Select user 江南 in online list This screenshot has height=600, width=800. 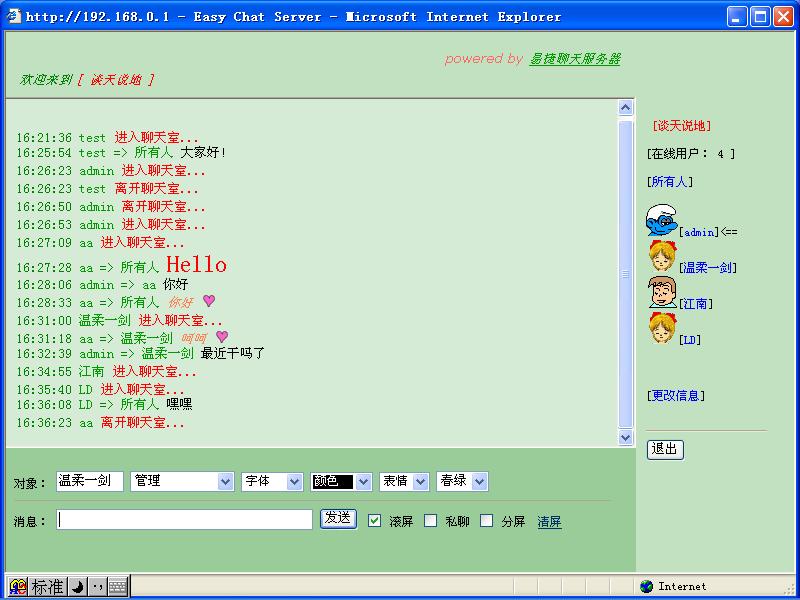tap(696, 304)
